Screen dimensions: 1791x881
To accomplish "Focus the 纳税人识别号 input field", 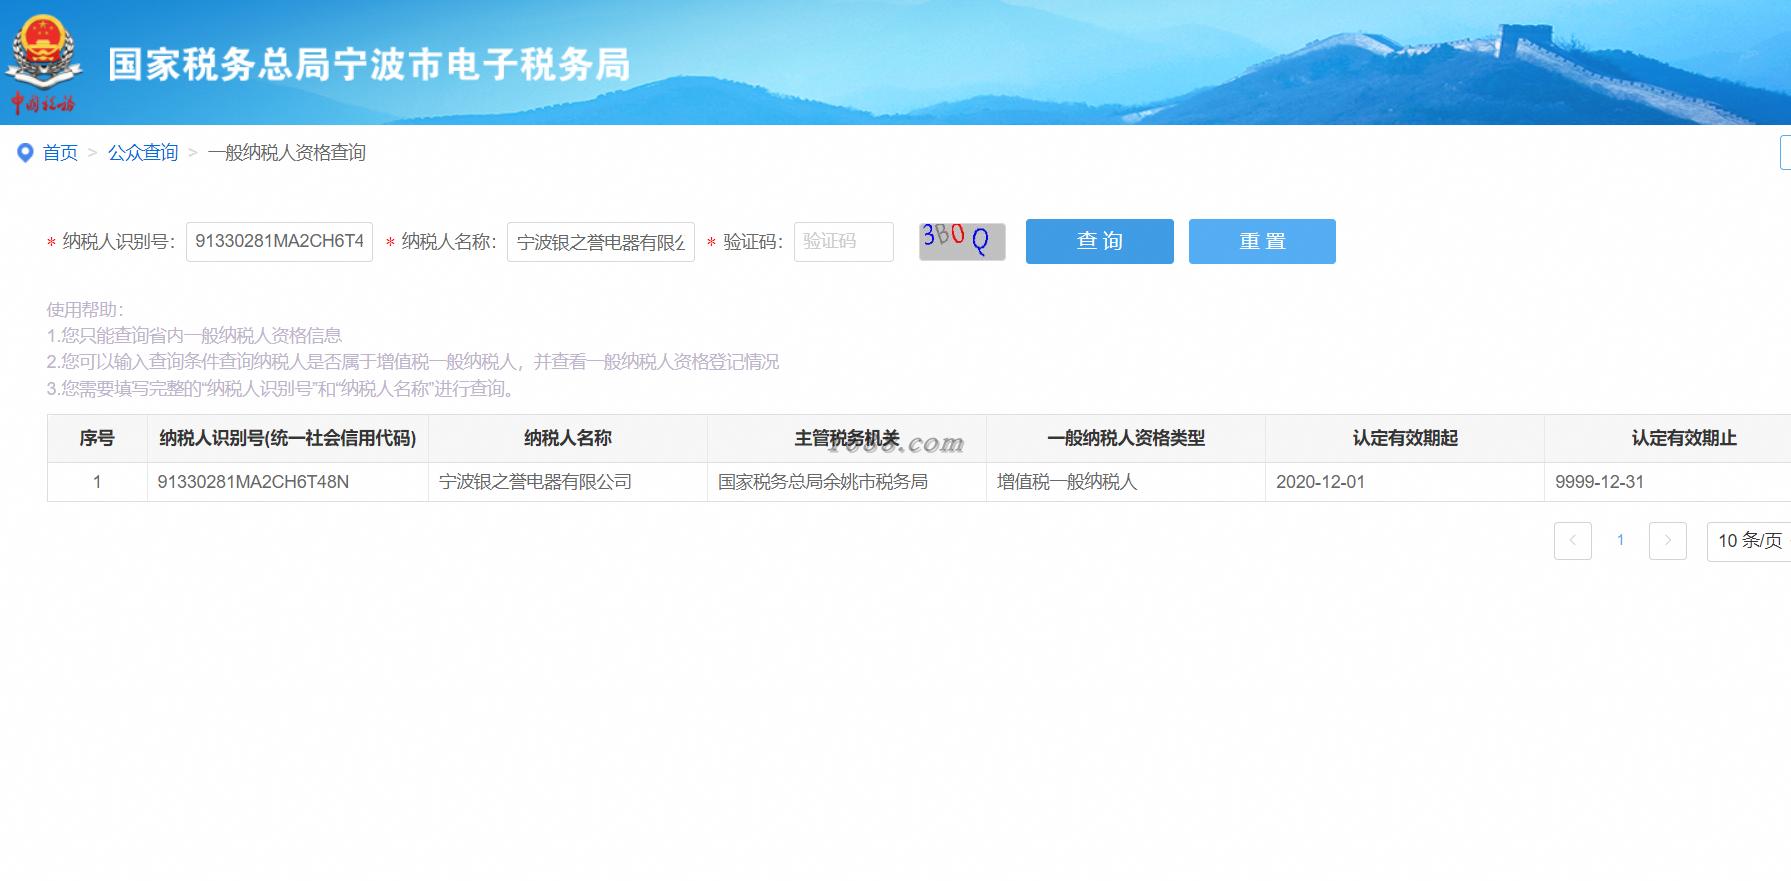I will coord(279,242).
